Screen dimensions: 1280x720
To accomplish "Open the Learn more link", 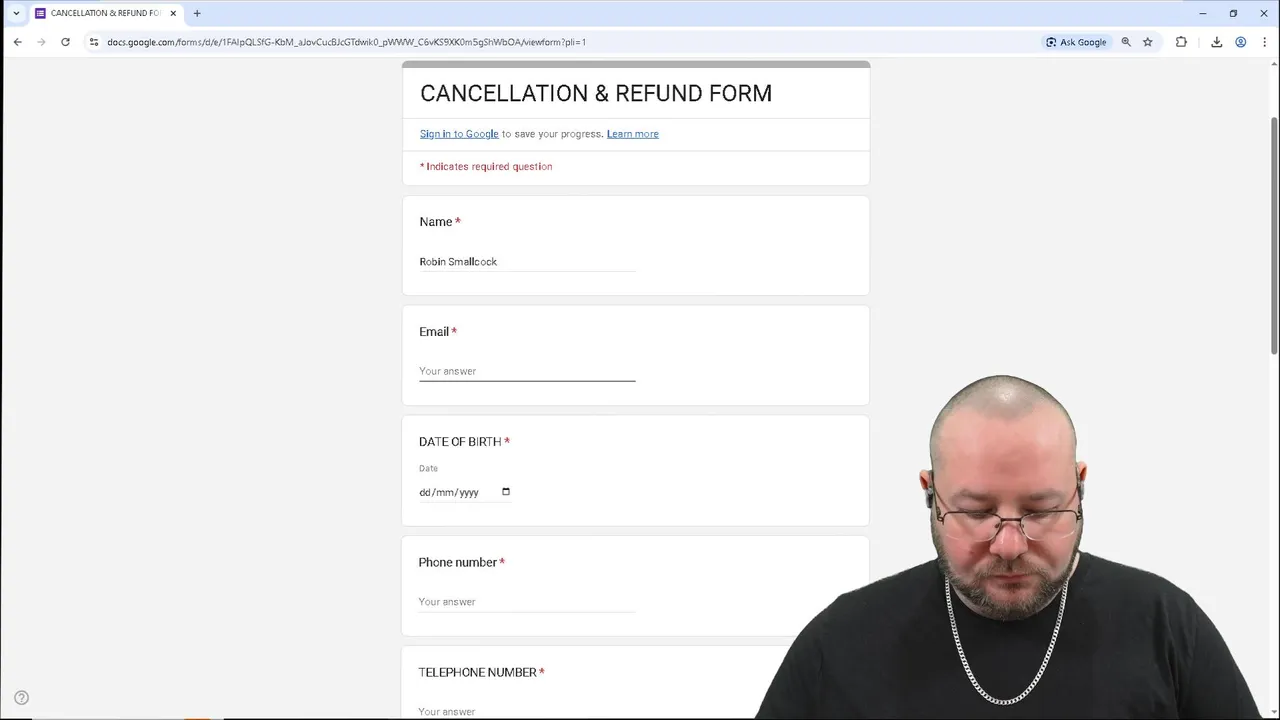I will tap(633, 134).
